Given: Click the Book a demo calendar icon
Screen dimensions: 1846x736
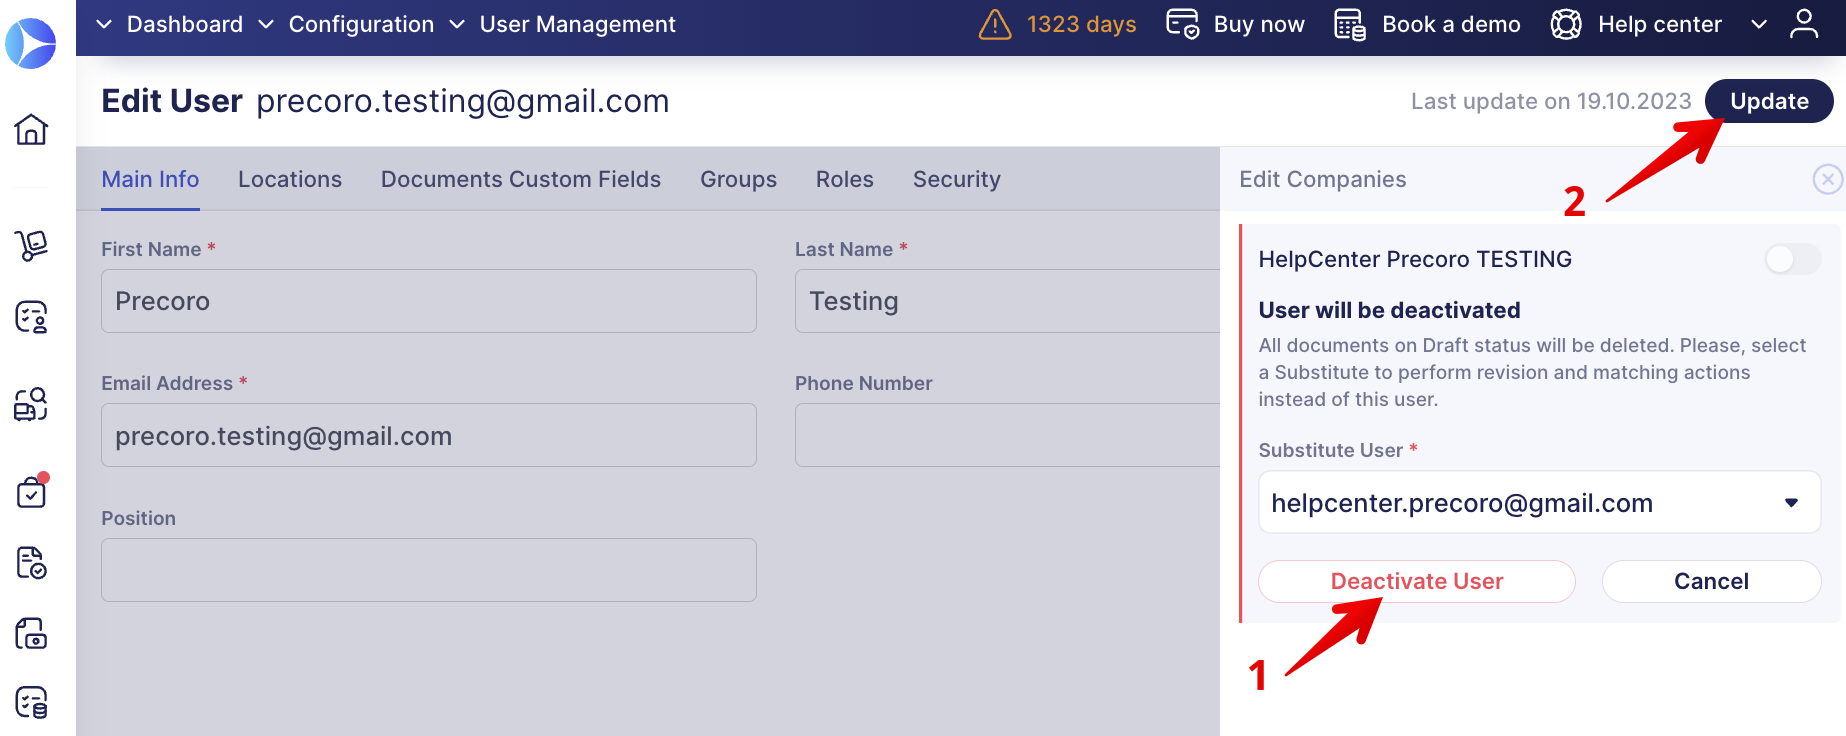Looking at the screenshot, I should point(1350,24).
